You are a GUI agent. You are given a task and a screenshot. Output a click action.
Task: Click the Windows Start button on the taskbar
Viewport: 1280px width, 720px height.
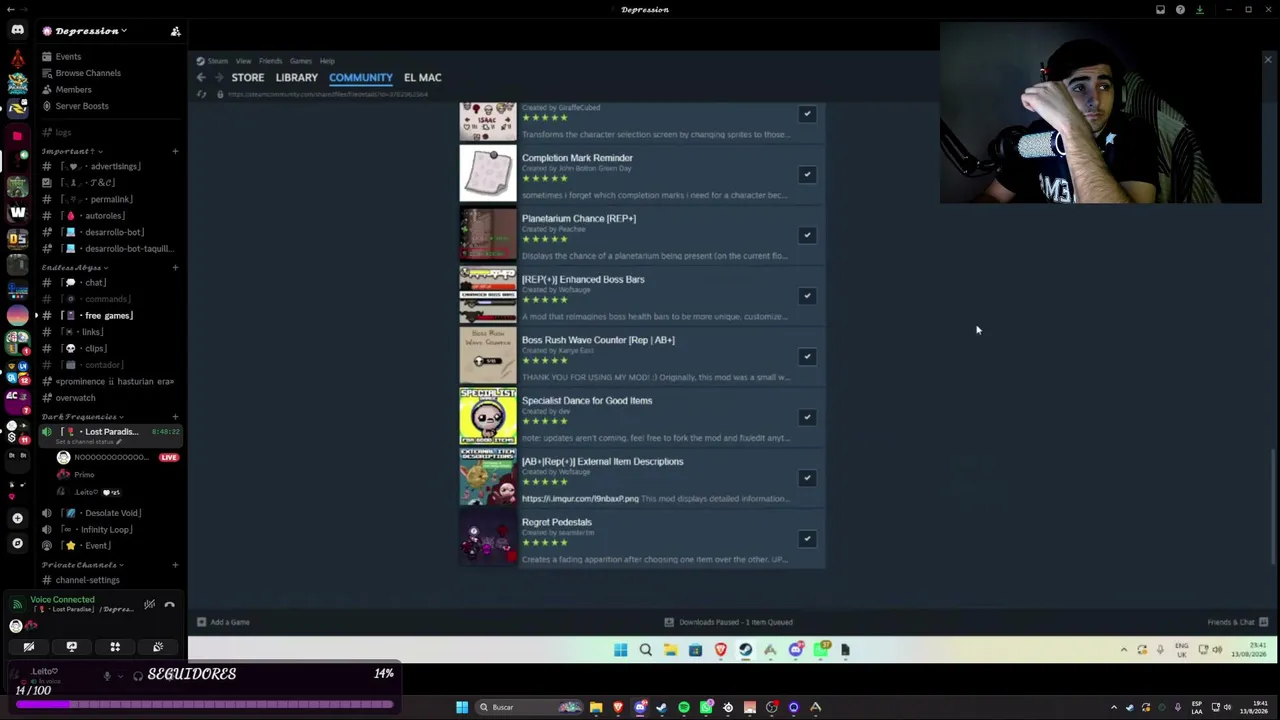(462, 708)
